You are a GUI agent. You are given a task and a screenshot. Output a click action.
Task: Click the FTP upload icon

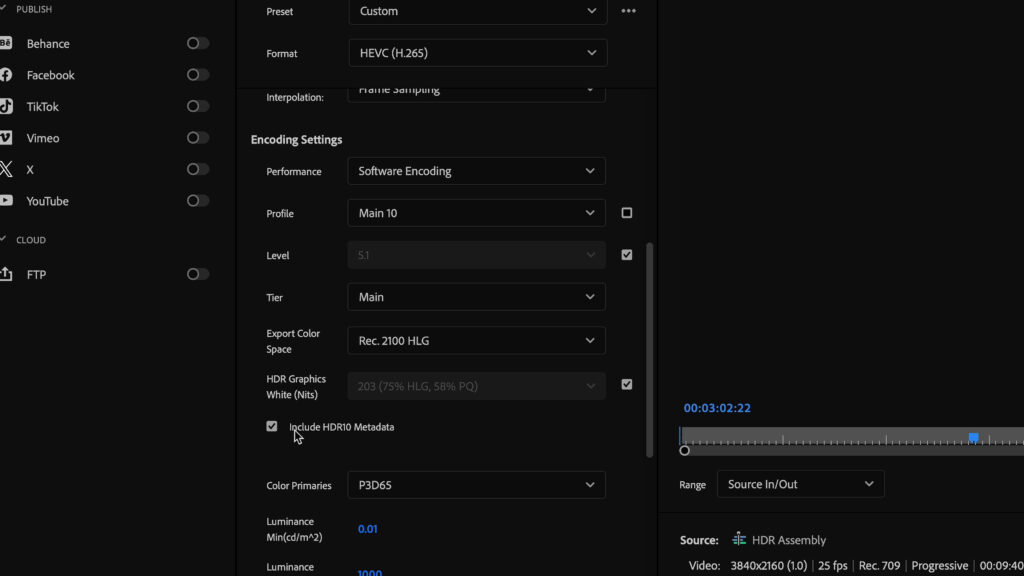tap(6, 274)
